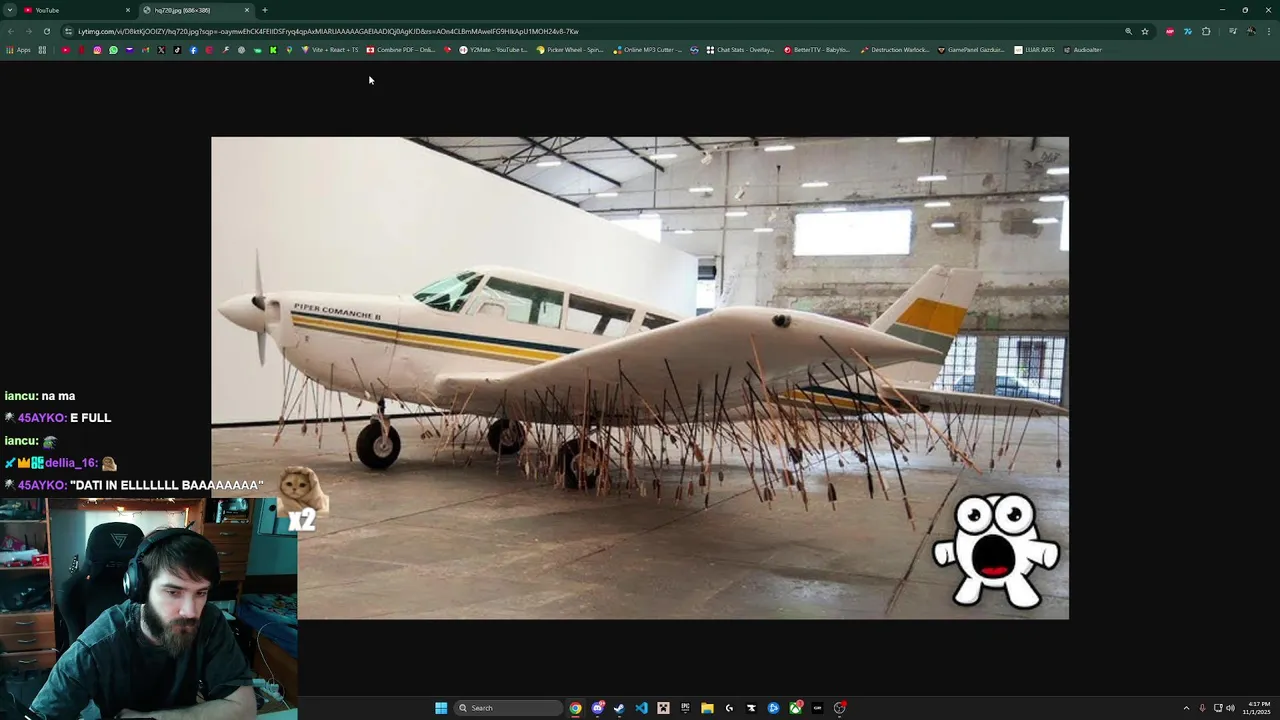Open the Facebook bookmark icon
The height and width of the screenshot is (720, 1280).
point(193,50)
